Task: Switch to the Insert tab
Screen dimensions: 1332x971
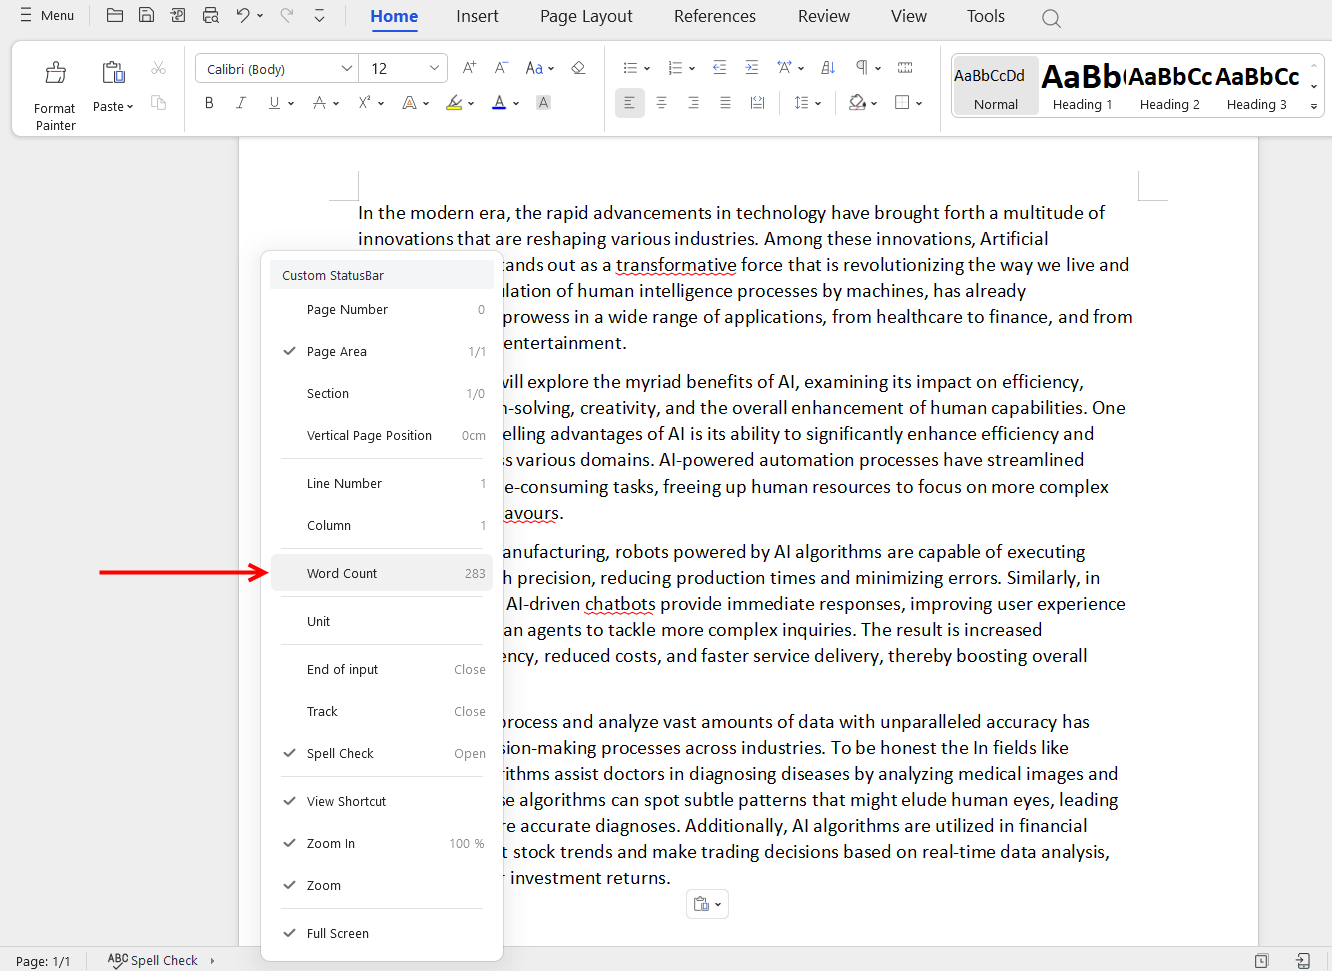Action: pos(477,17)
